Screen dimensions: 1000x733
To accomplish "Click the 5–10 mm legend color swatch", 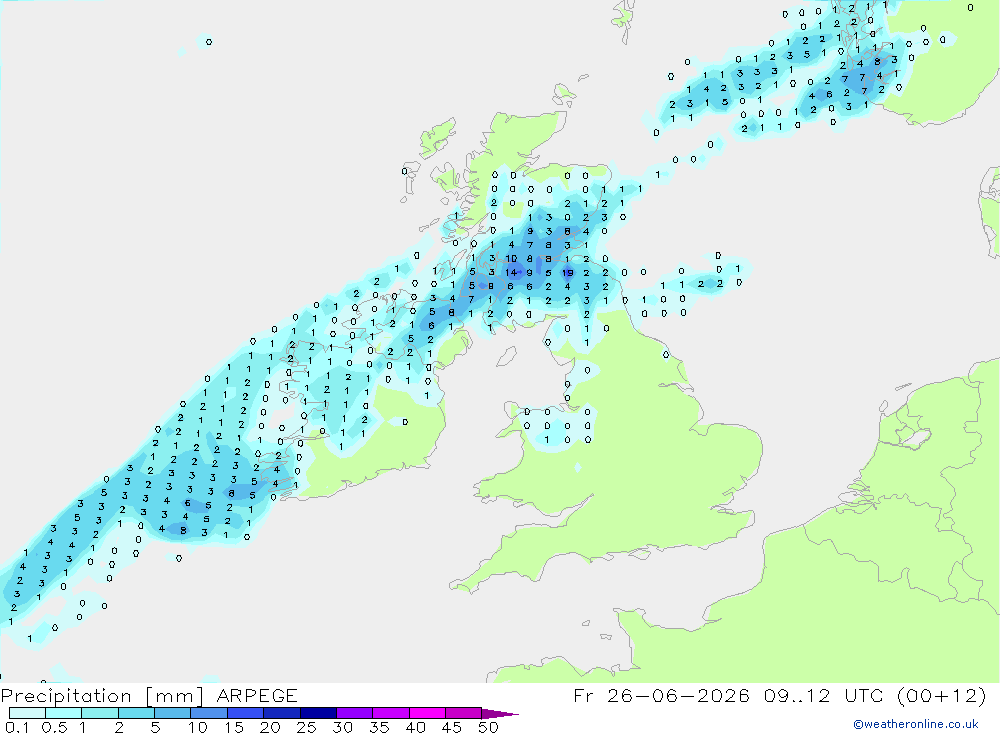I will click(x=172, y=713).
